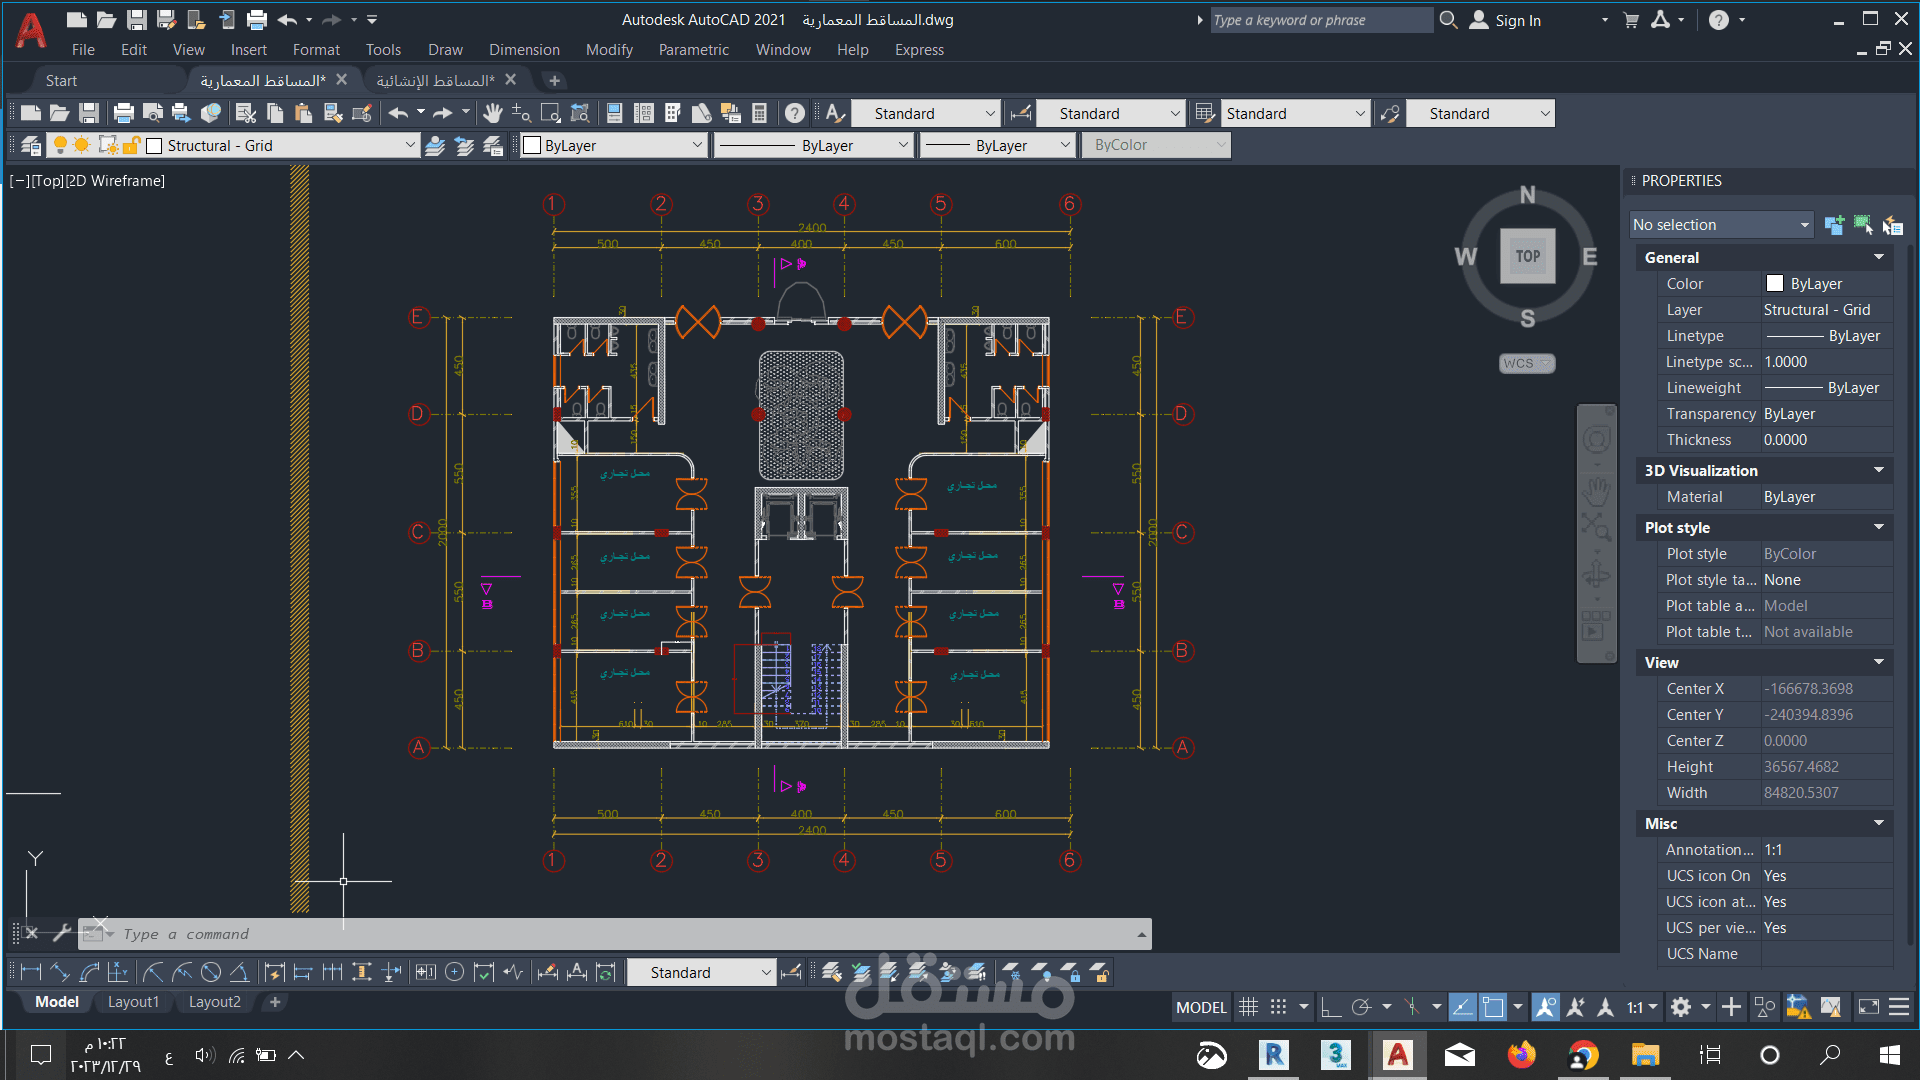The width and height of the screenshot is (1920, 1080).
Task: Click the Customization gear icon in the status bar
Action: click(x=1681, y=1007)
